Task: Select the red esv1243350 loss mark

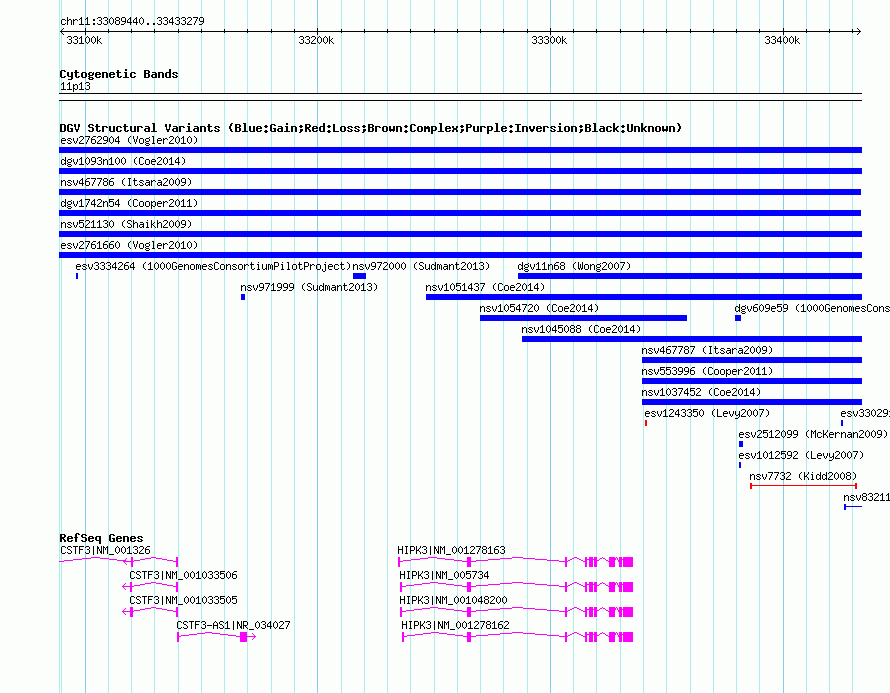Action: pyautogui.click(x=646, y=423)
